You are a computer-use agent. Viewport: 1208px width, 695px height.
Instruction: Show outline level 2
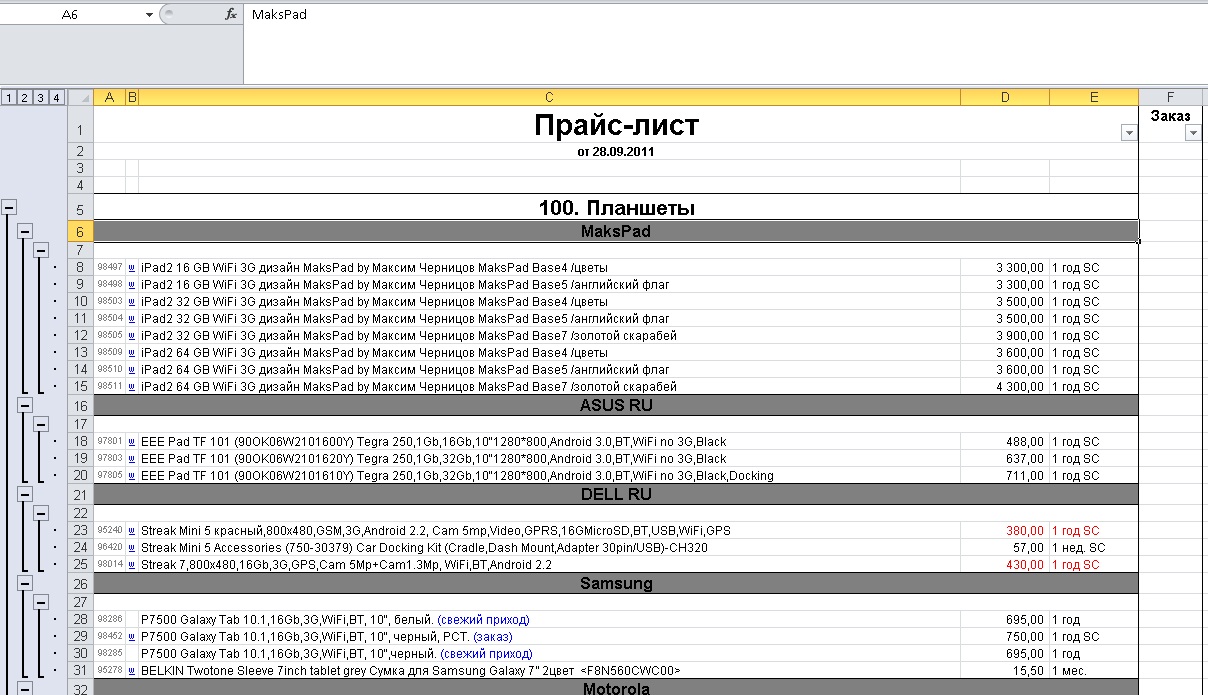coord(25,97)
